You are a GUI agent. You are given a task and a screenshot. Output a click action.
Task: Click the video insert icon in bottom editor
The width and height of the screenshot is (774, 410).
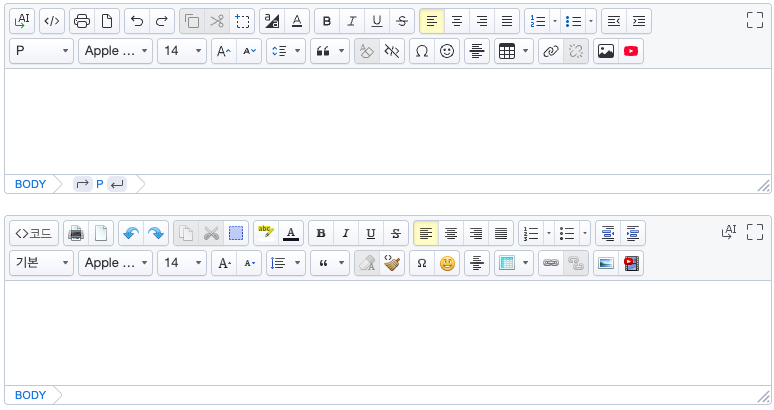631,263
